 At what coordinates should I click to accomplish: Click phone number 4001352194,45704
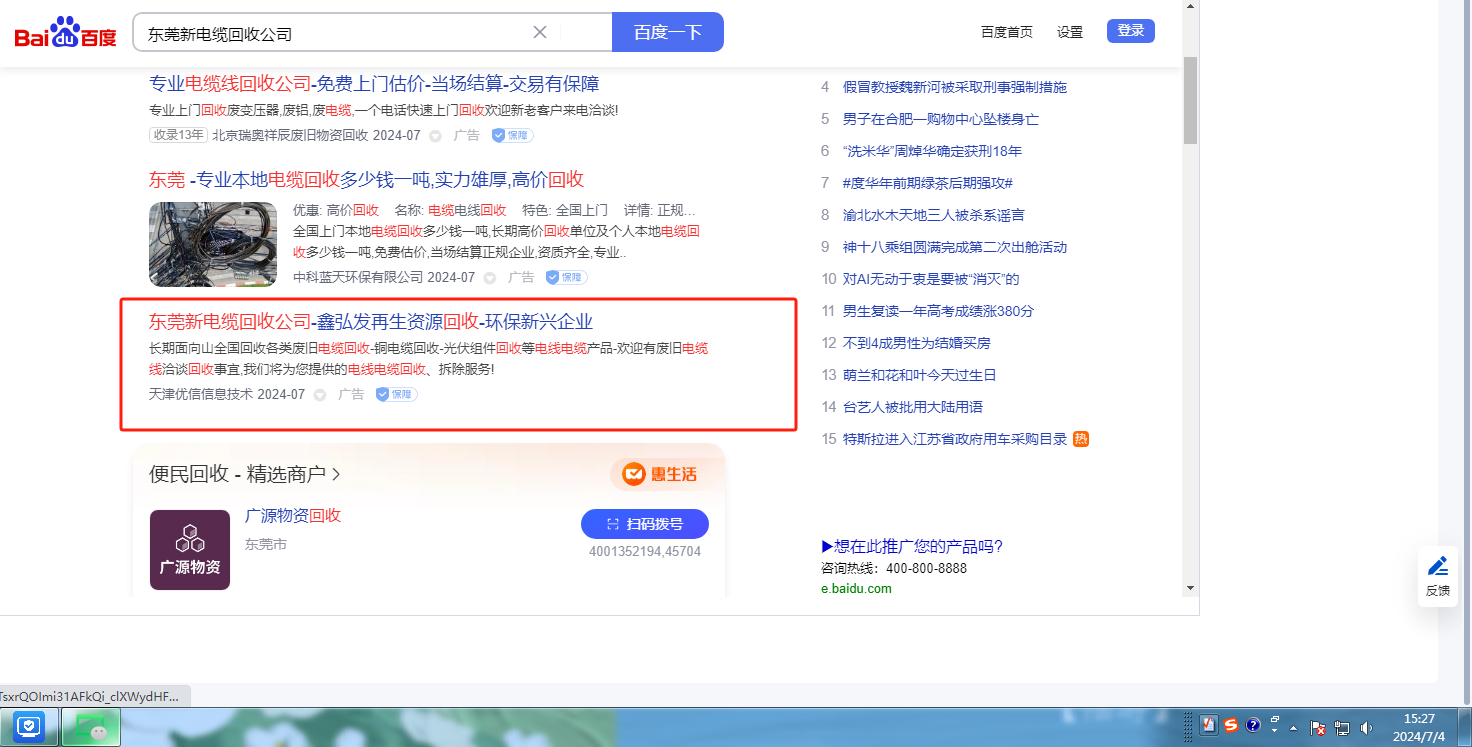(x=645, y=551)
